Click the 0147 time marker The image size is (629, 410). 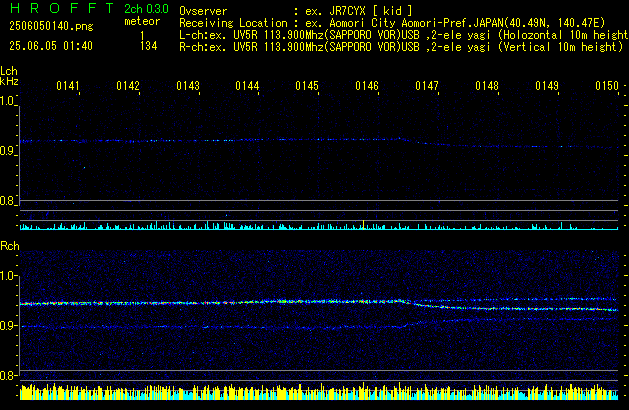(x=427, y=86)
